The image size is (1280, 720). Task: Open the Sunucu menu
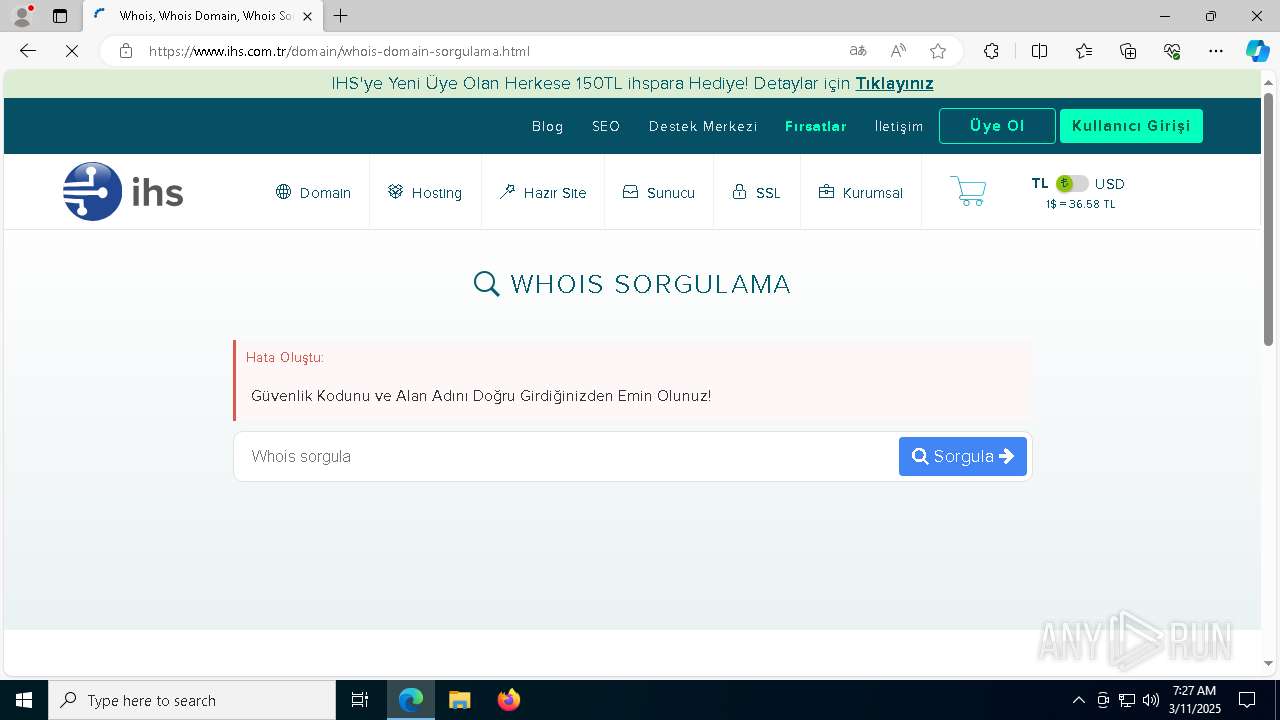click(658, 192)
